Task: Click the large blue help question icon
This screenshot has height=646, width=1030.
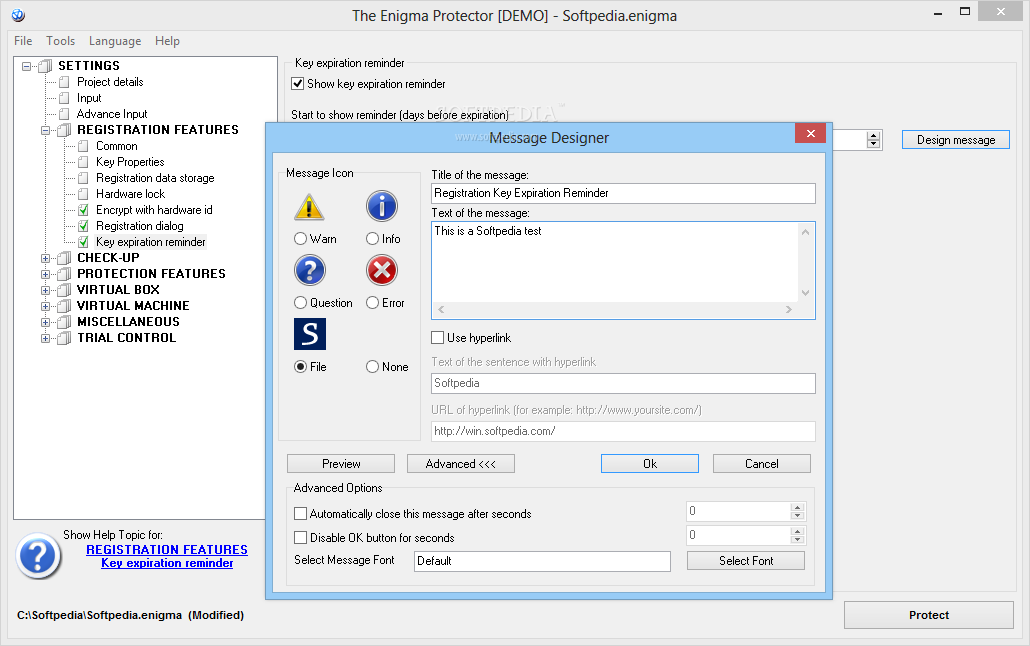Action: (x=38, y=556)
